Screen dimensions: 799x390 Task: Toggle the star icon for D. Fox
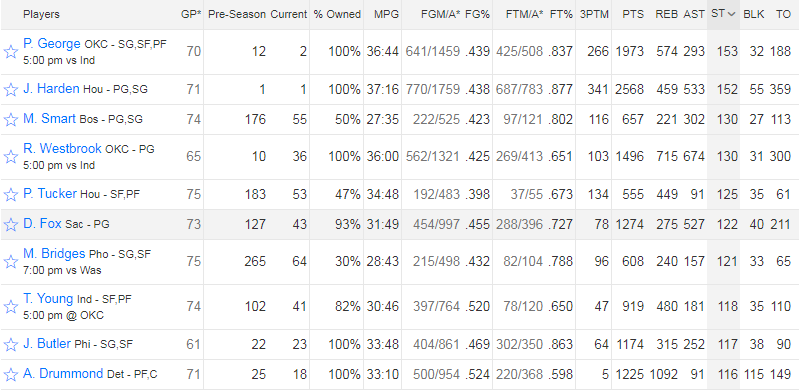pyautogui.click(x=11, y=224)
